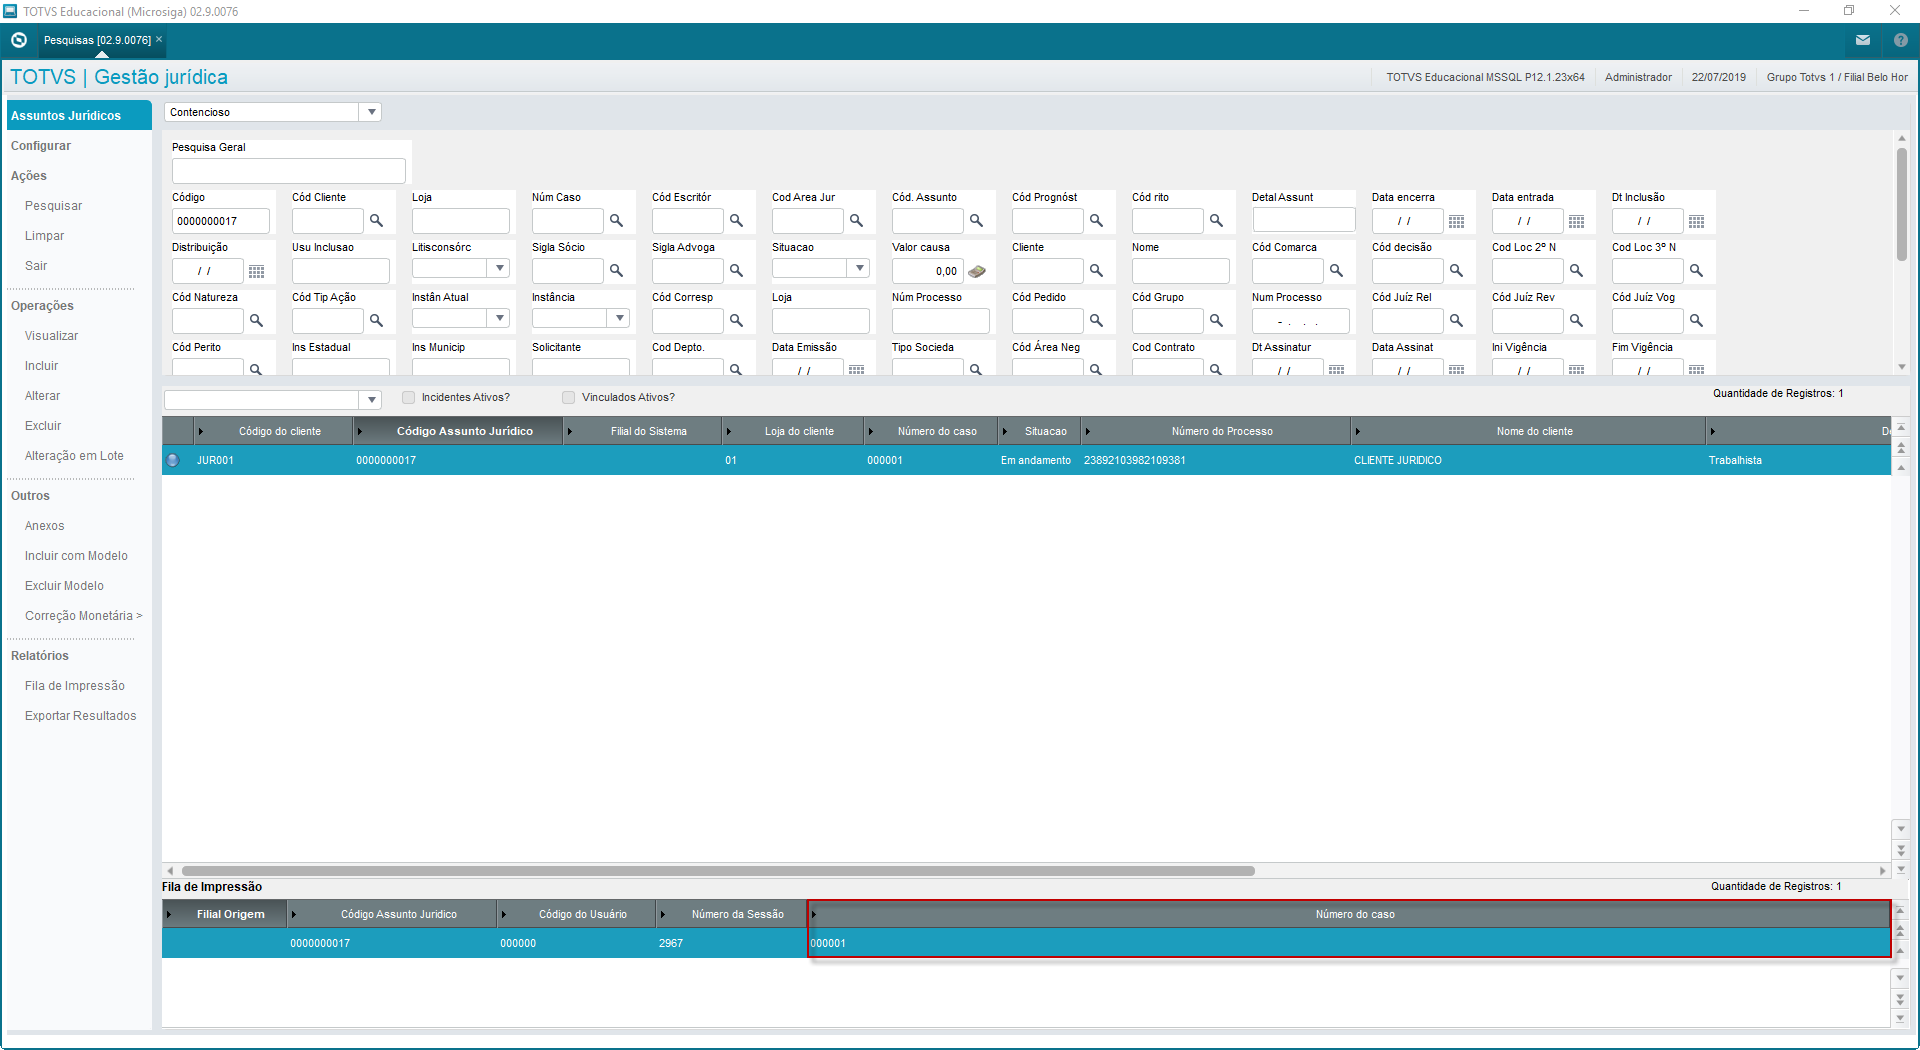Viewport: 1920px width, 1050px height.
Task: Open lookup for Cód Juiz Rel field
Action: point(1456,321)
